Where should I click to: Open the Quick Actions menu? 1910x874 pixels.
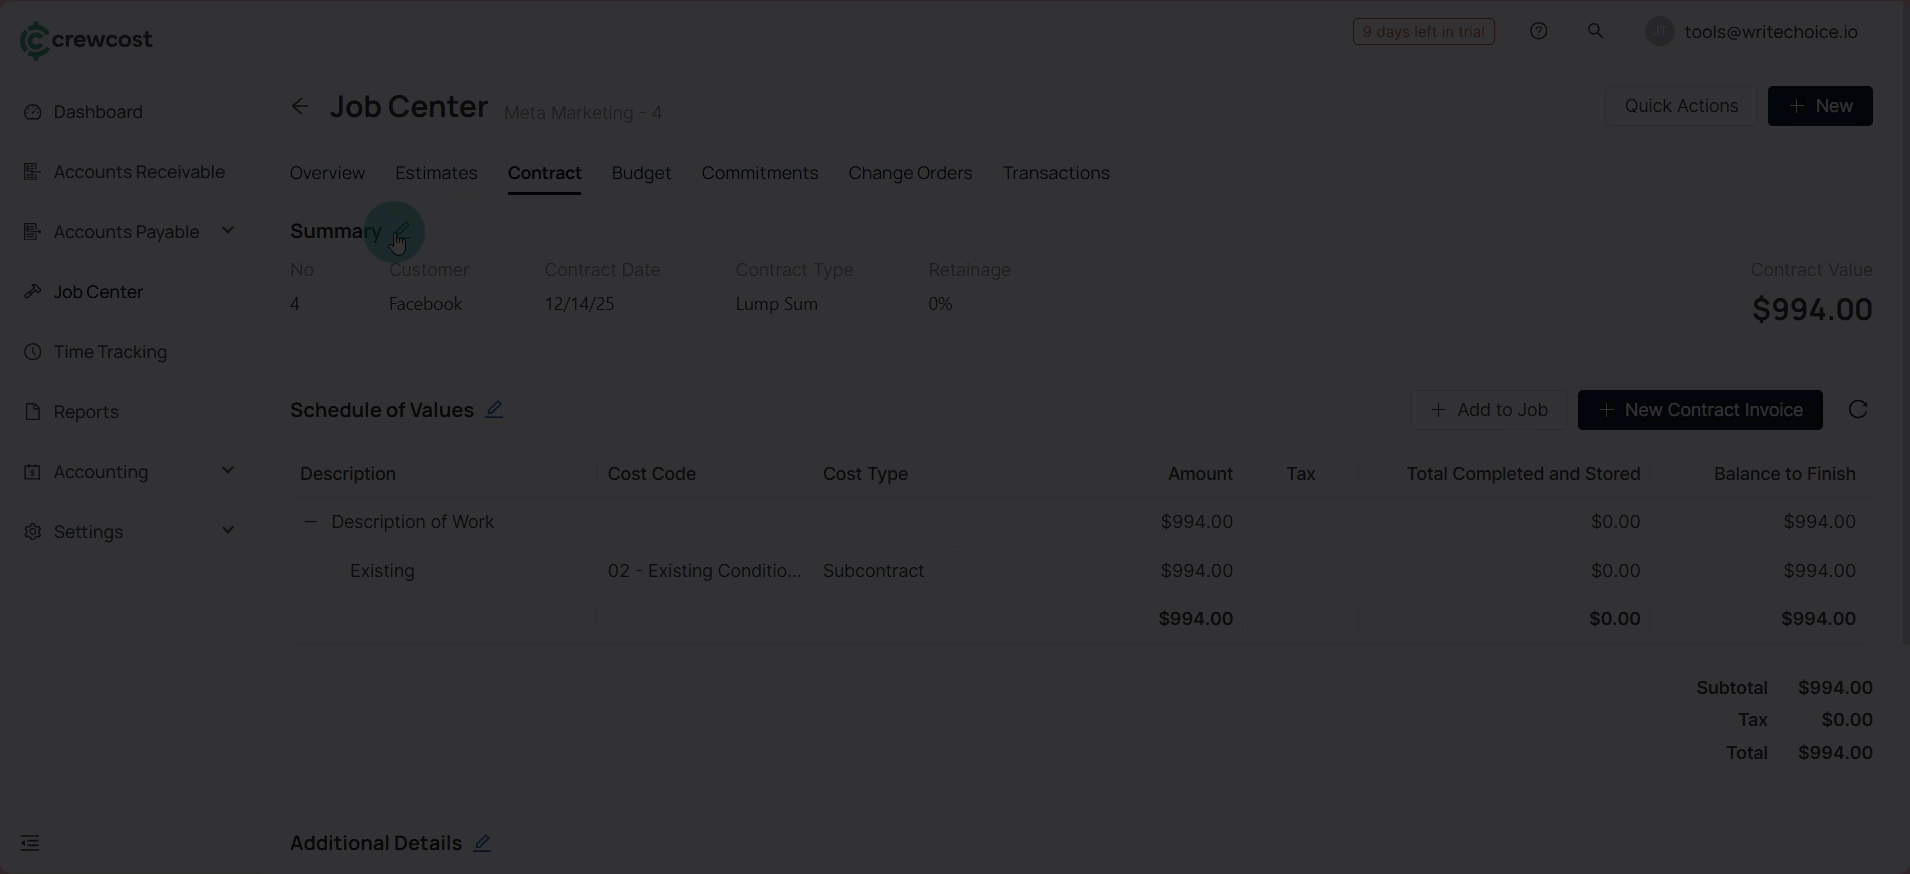(x=1680, y=106)
